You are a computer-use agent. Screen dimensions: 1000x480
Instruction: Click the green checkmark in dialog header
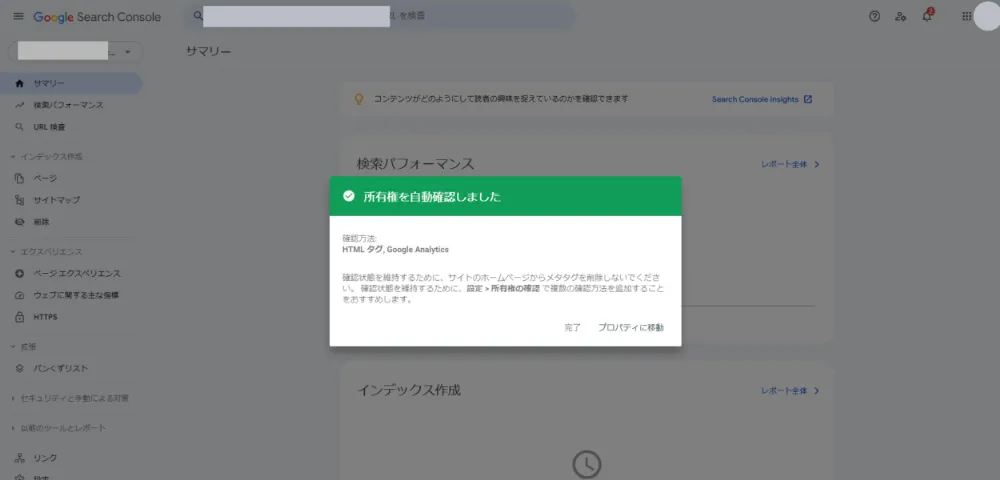pyautogui.click(x=348, y=196)
